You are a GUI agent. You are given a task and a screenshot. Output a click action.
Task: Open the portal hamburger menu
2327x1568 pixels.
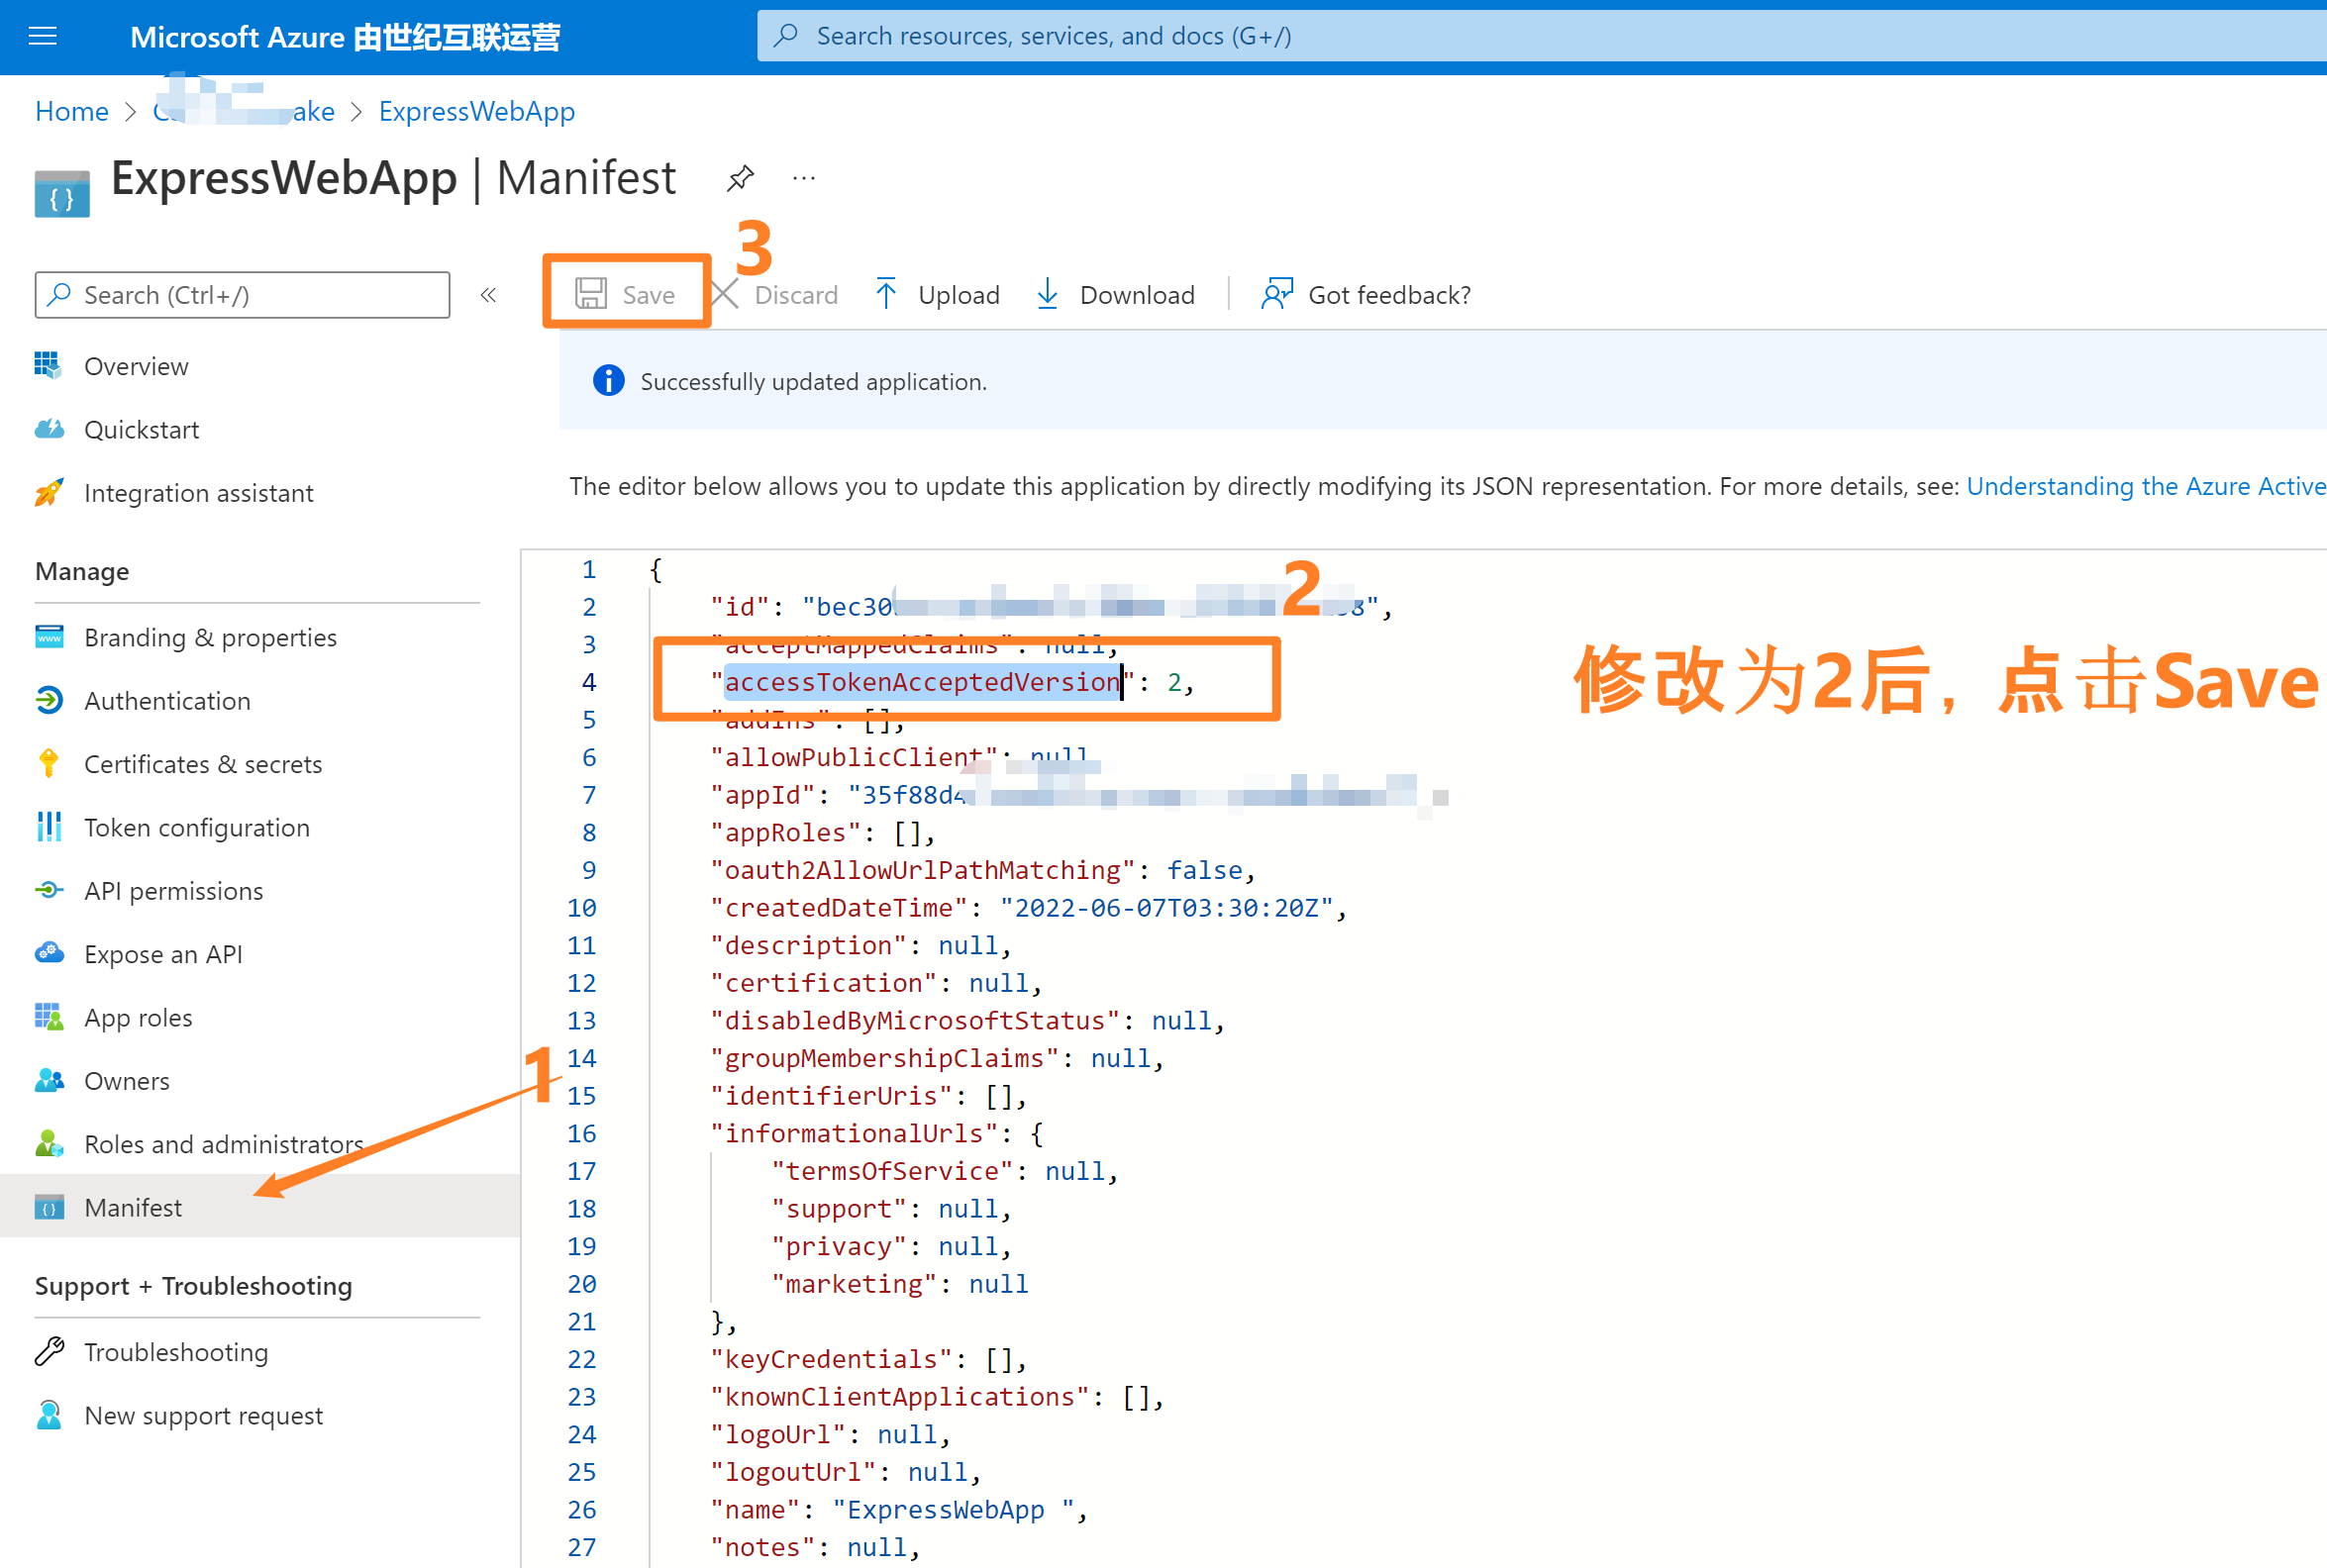42,37
